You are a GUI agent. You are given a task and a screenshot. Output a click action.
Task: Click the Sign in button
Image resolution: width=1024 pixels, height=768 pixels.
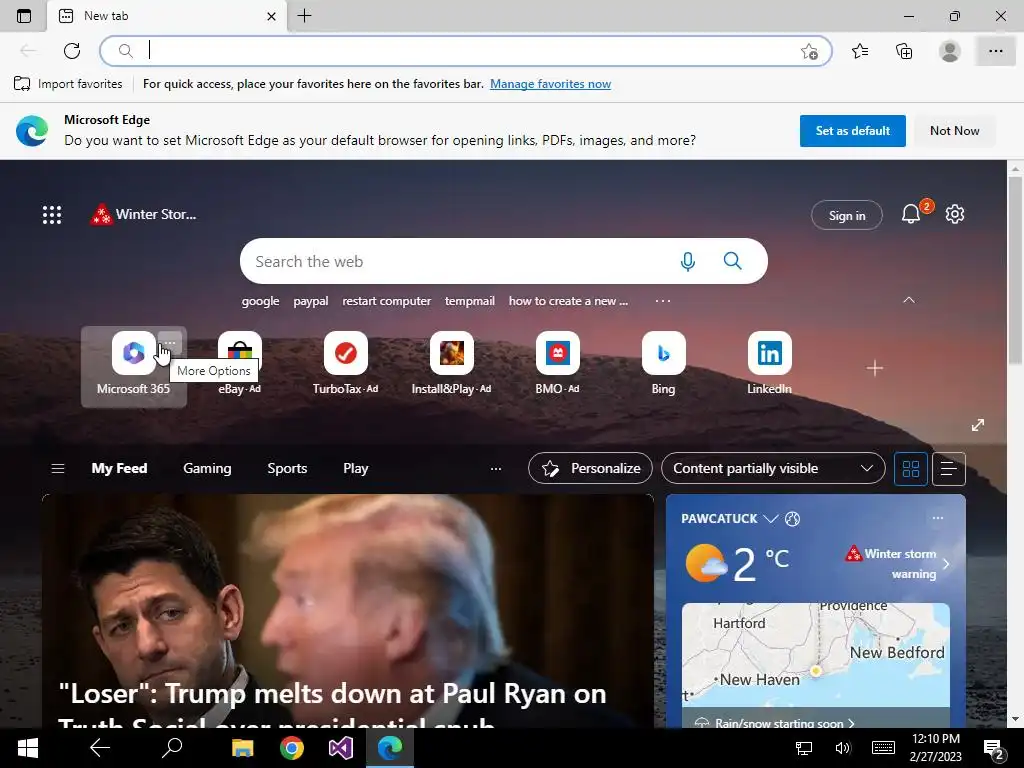(x=846, y=216)
